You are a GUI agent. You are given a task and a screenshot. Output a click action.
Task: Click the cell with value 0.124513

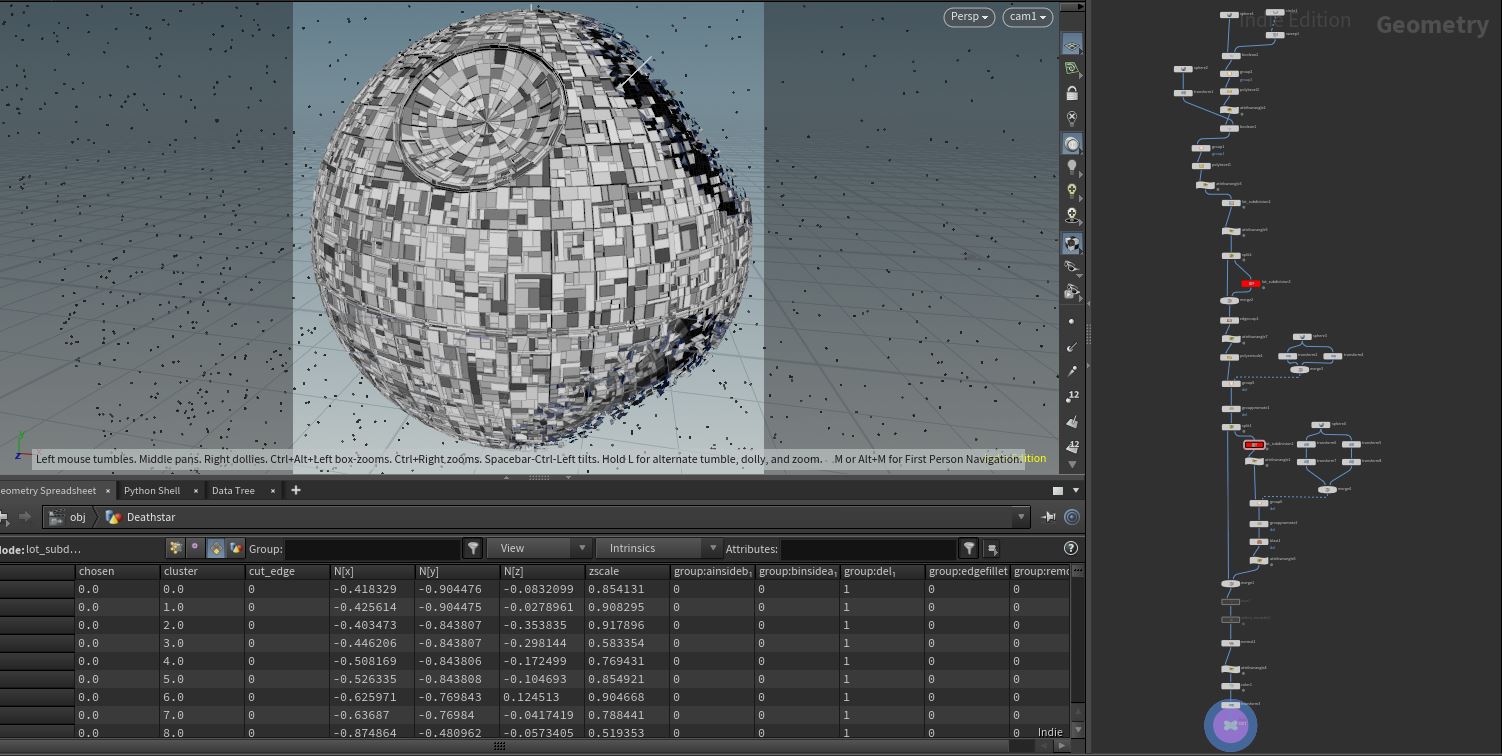pyautogui.click(x=542, y=697)
